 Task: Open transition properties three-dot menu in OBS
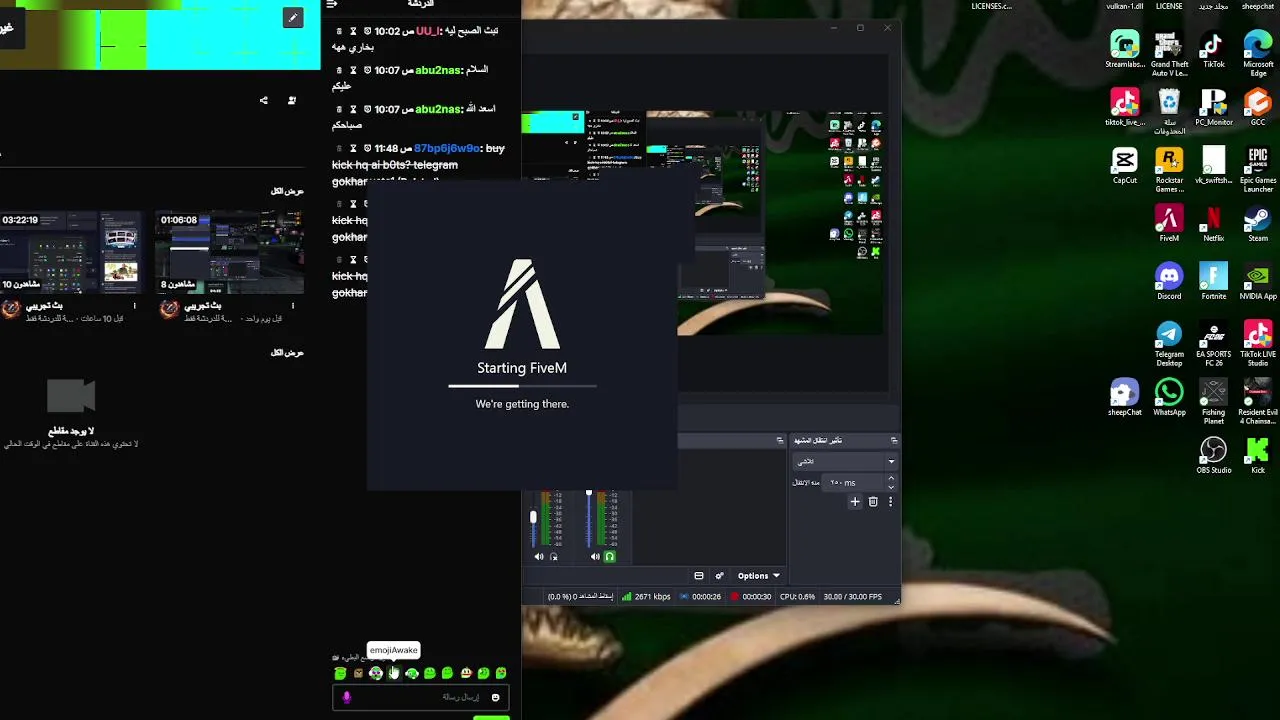[x=890, y=502]
